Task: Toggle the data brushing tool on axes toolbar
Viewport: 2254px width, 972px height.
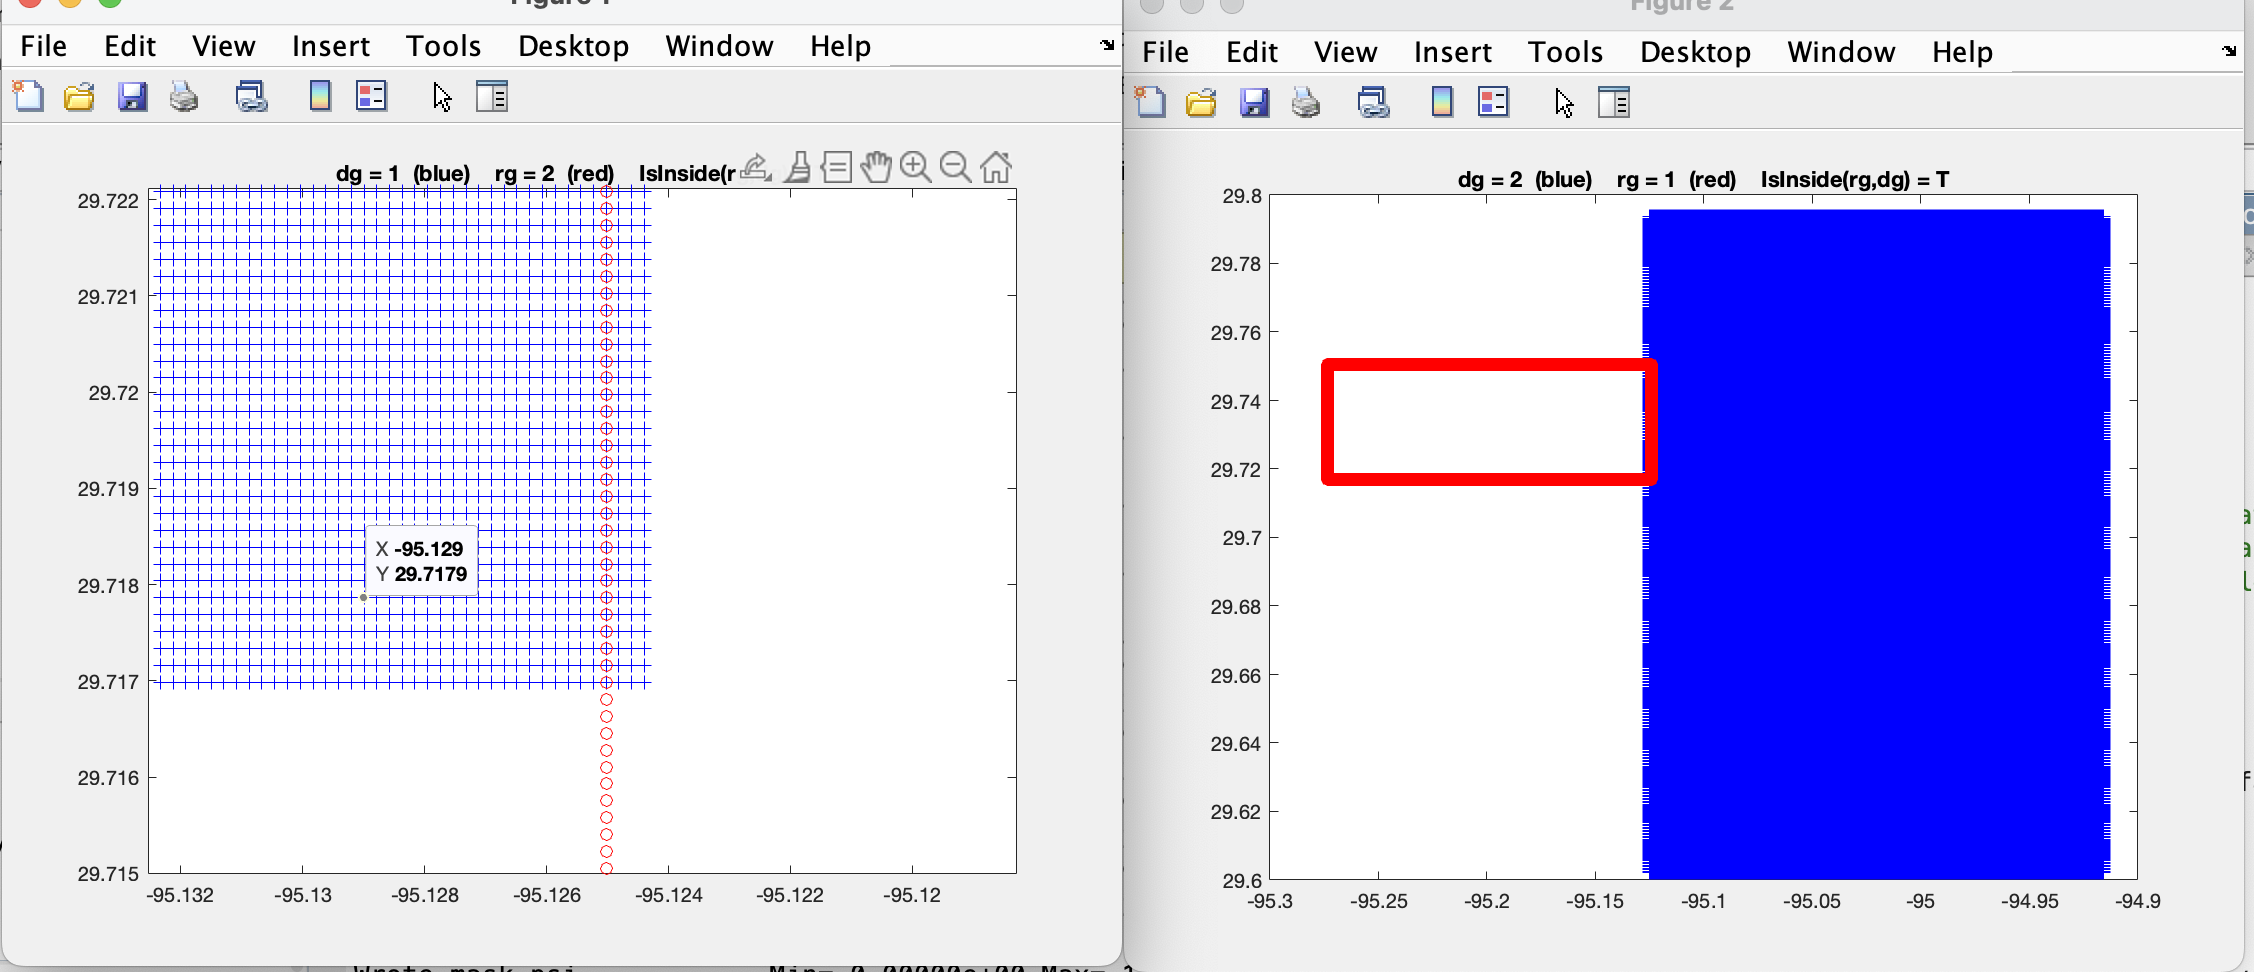Action: 798,167
